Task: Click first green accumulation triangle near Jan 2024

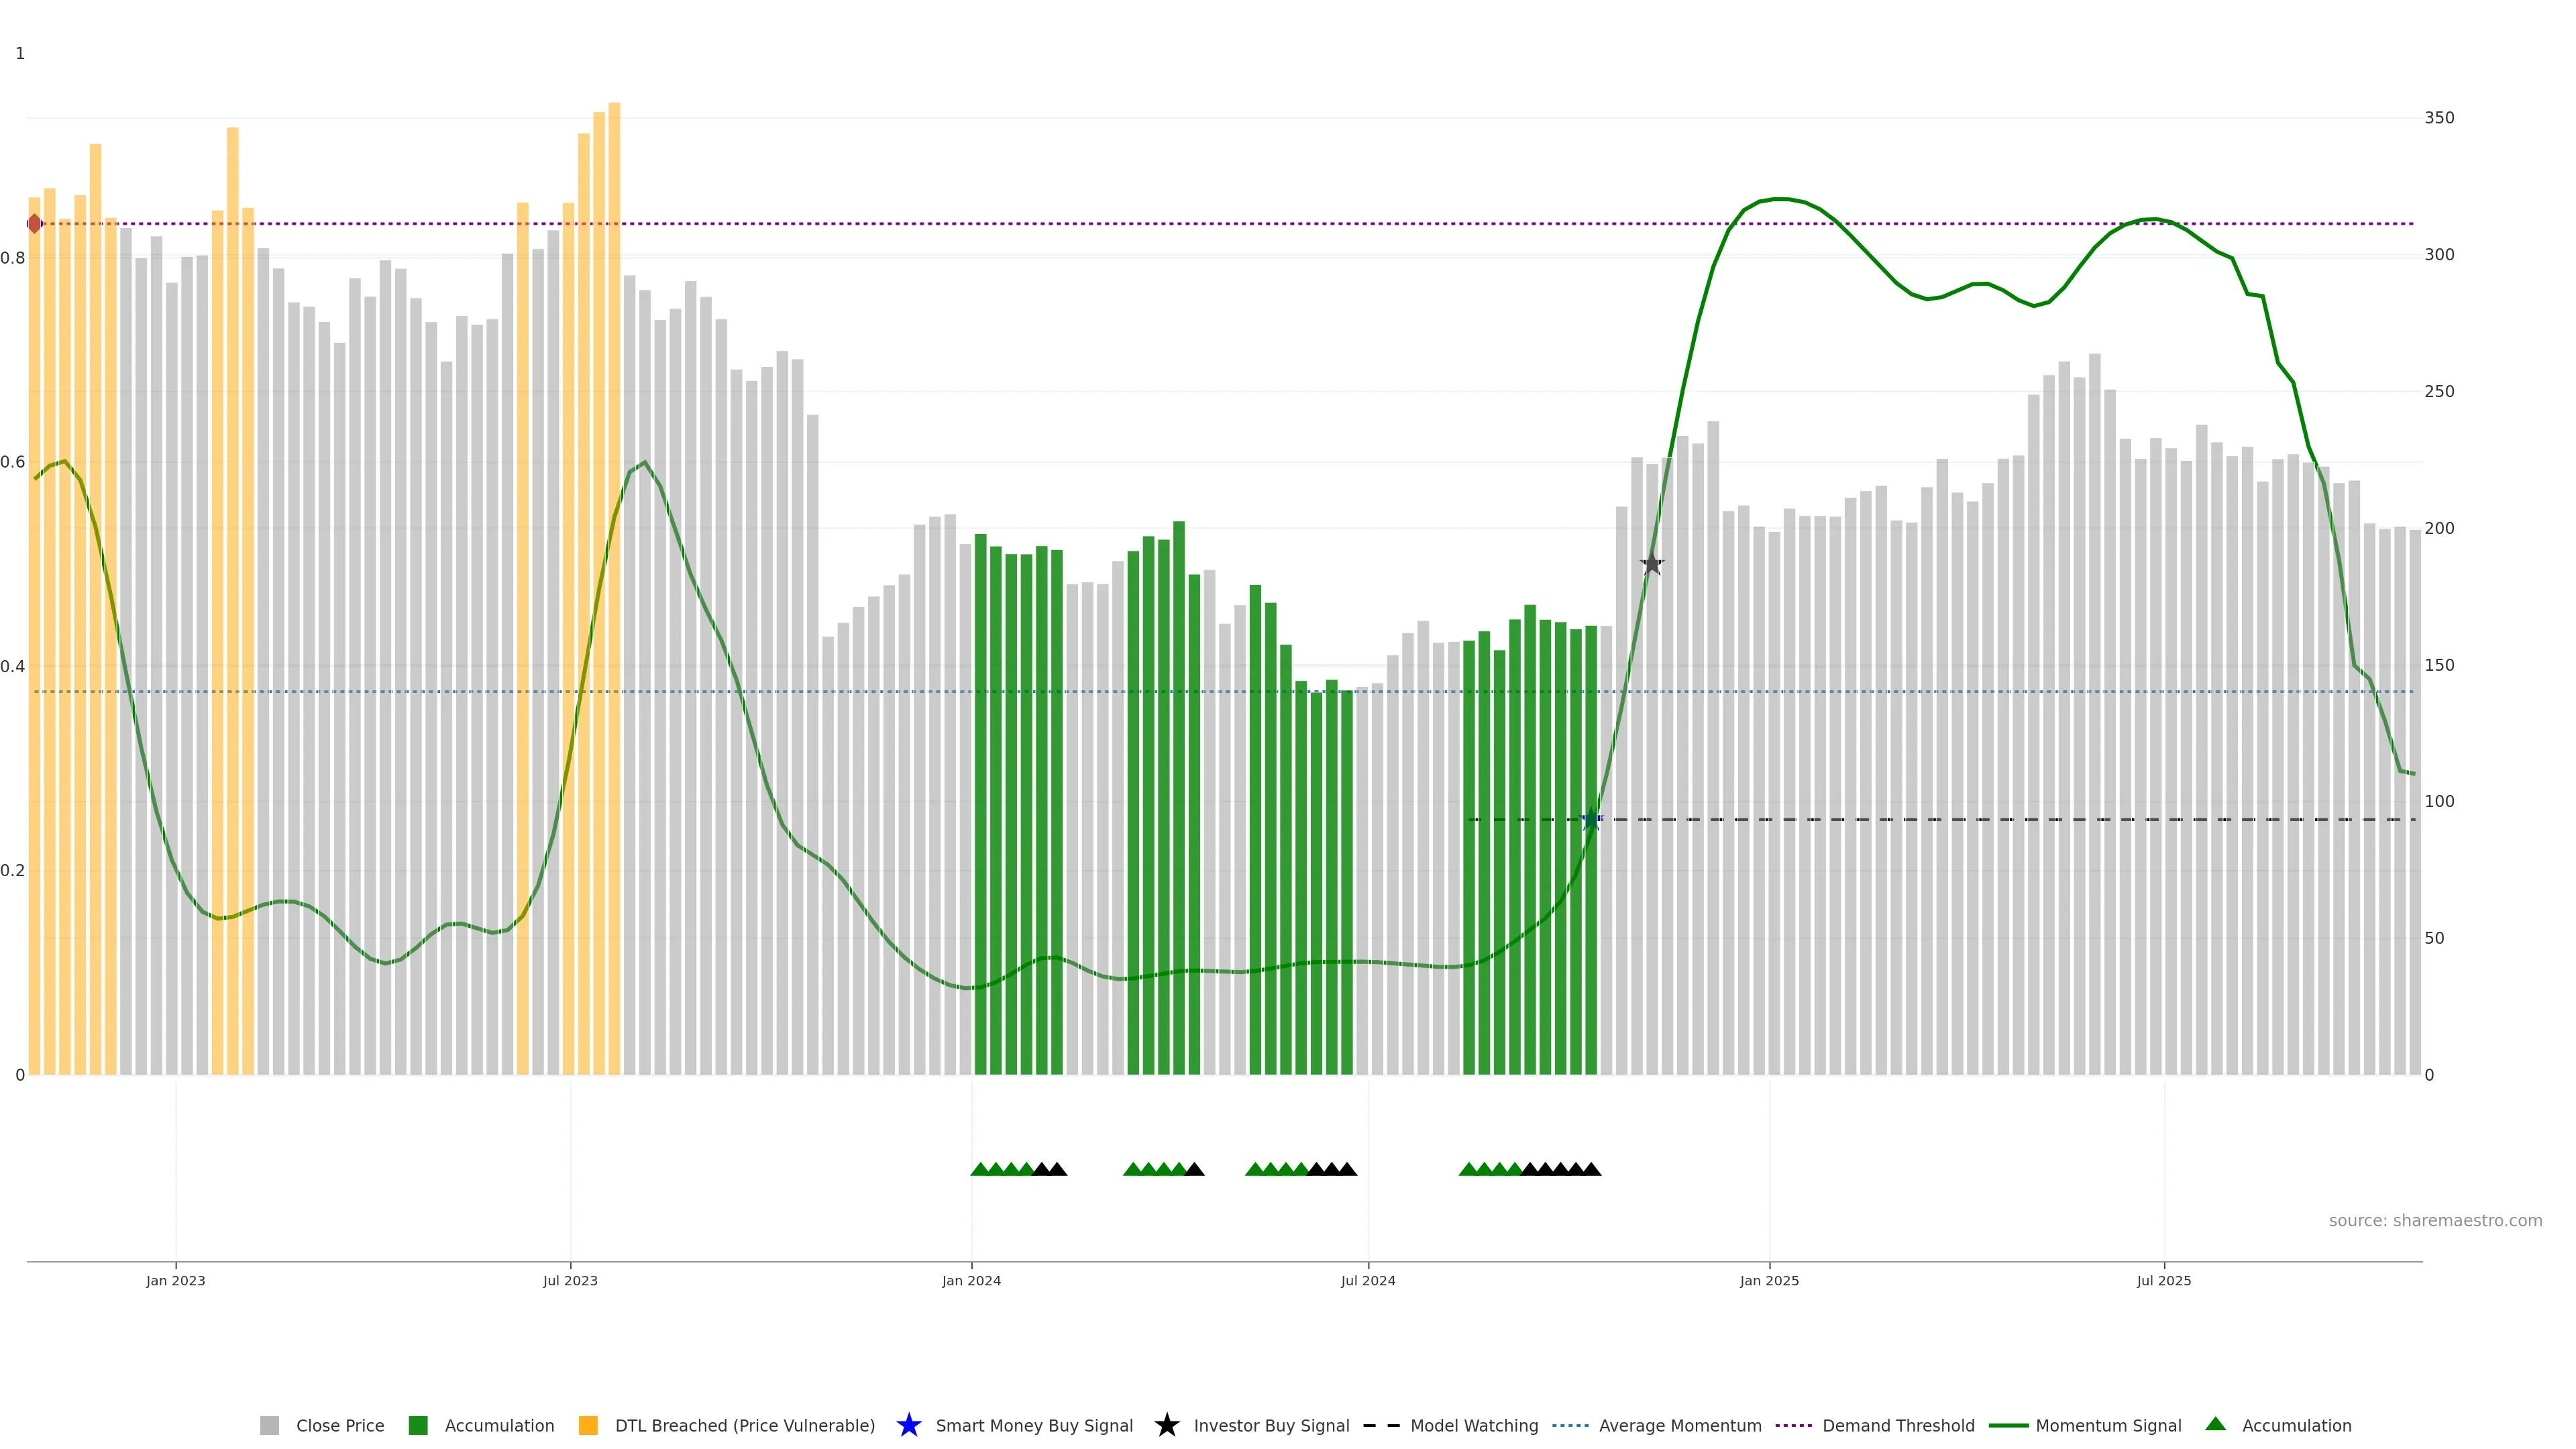Action: [x=980, y=1169]
